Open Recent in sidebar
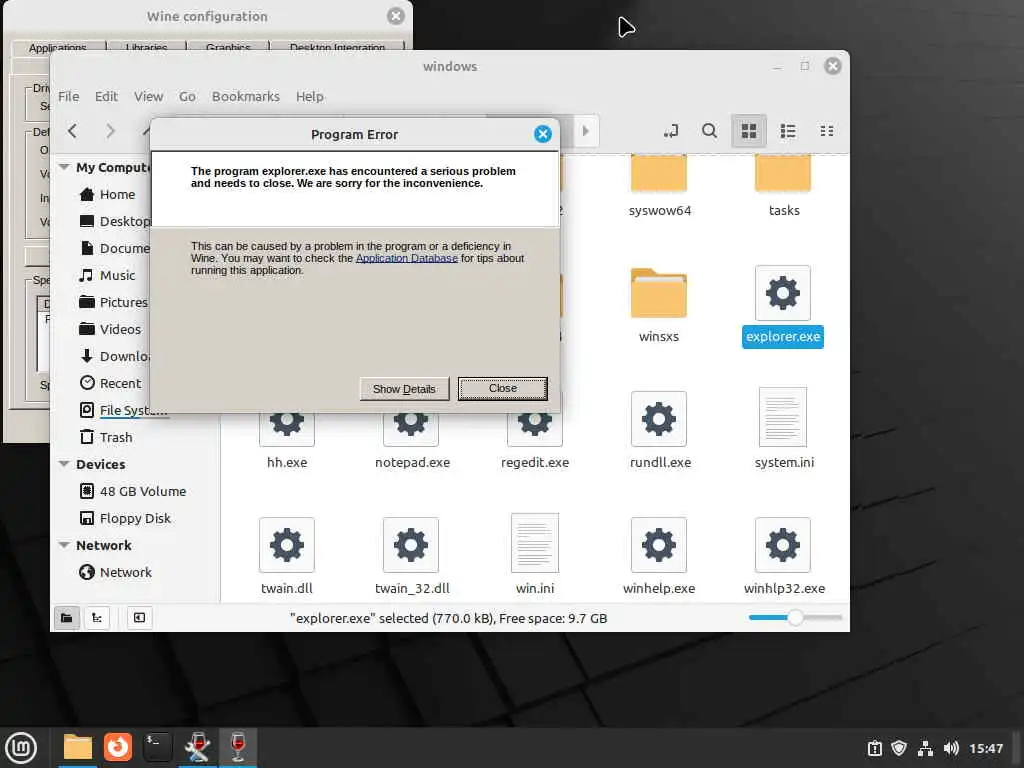The height and width of the screenshot is (768, 1024). coord(110,383)
